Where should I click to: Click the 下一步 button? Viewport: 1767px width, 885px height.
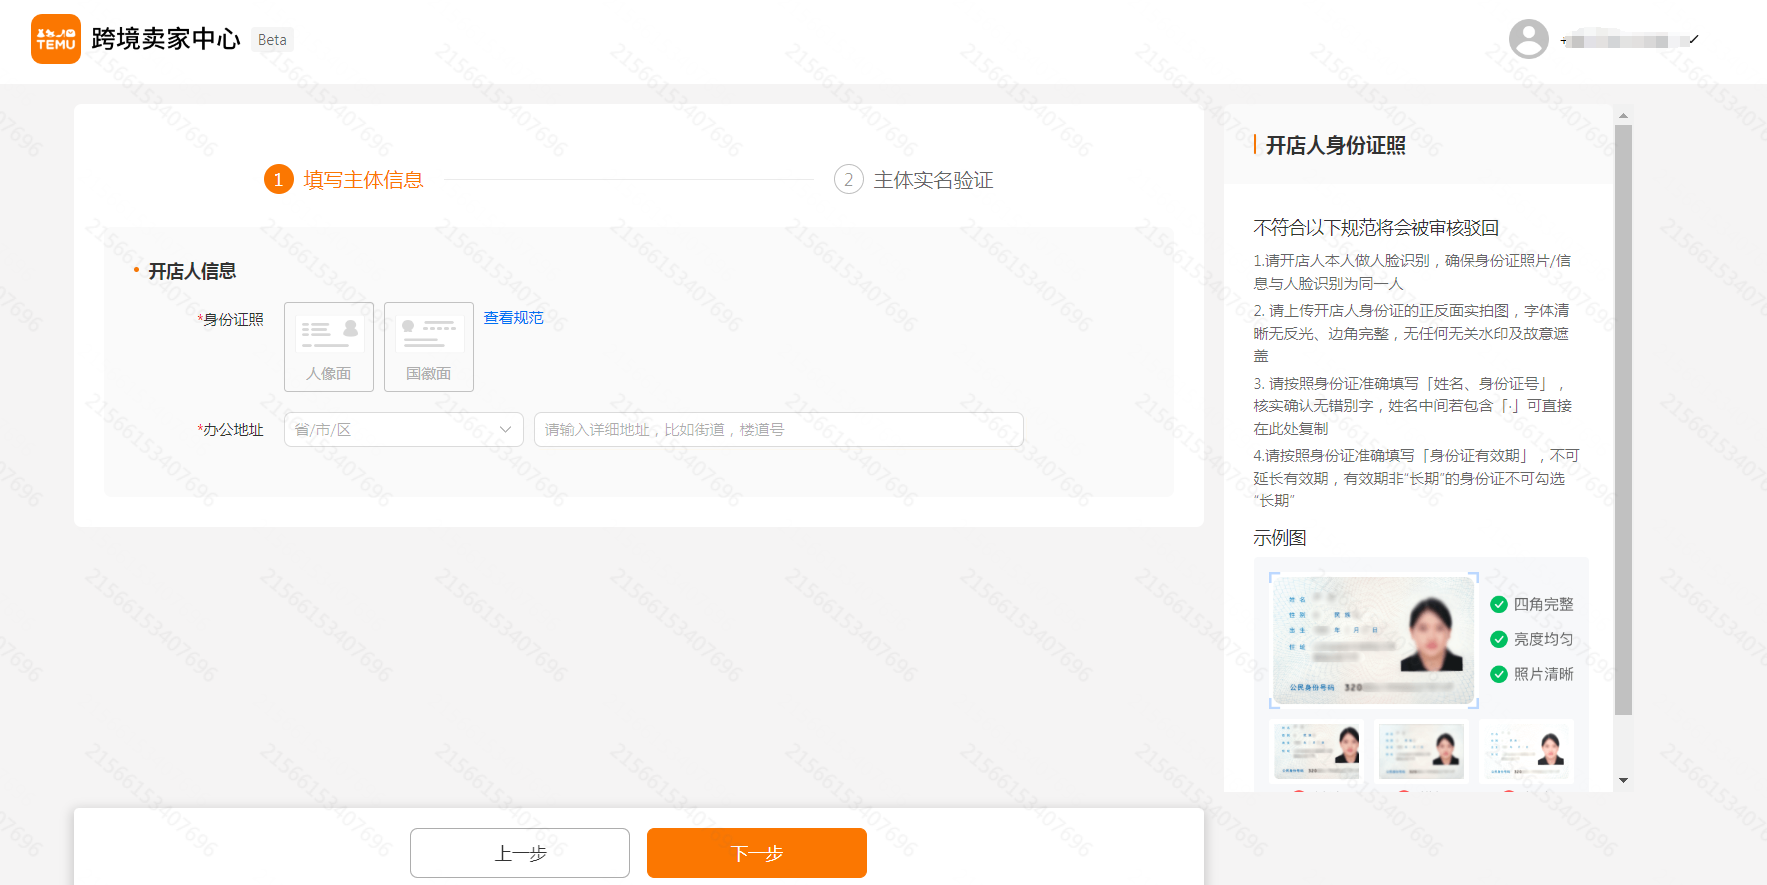pos(756,853)
